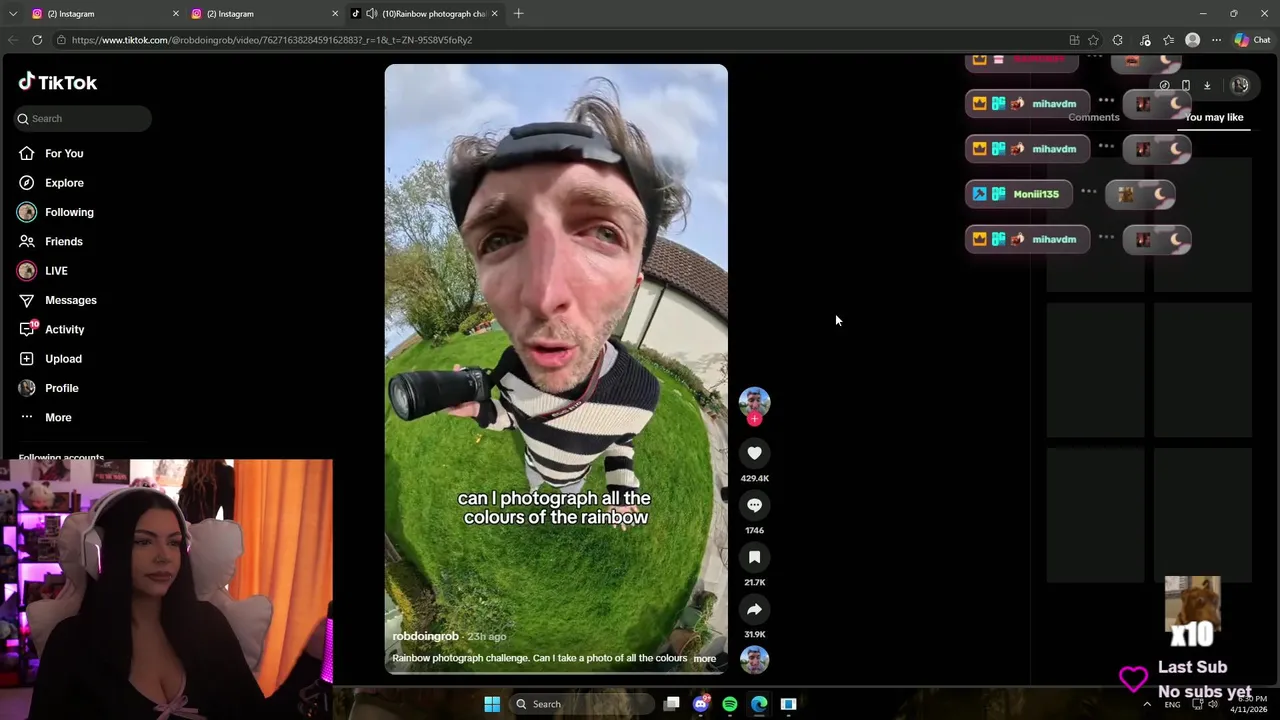
Task: Open options dots next to Moniii135
Action: point(1088,192)
